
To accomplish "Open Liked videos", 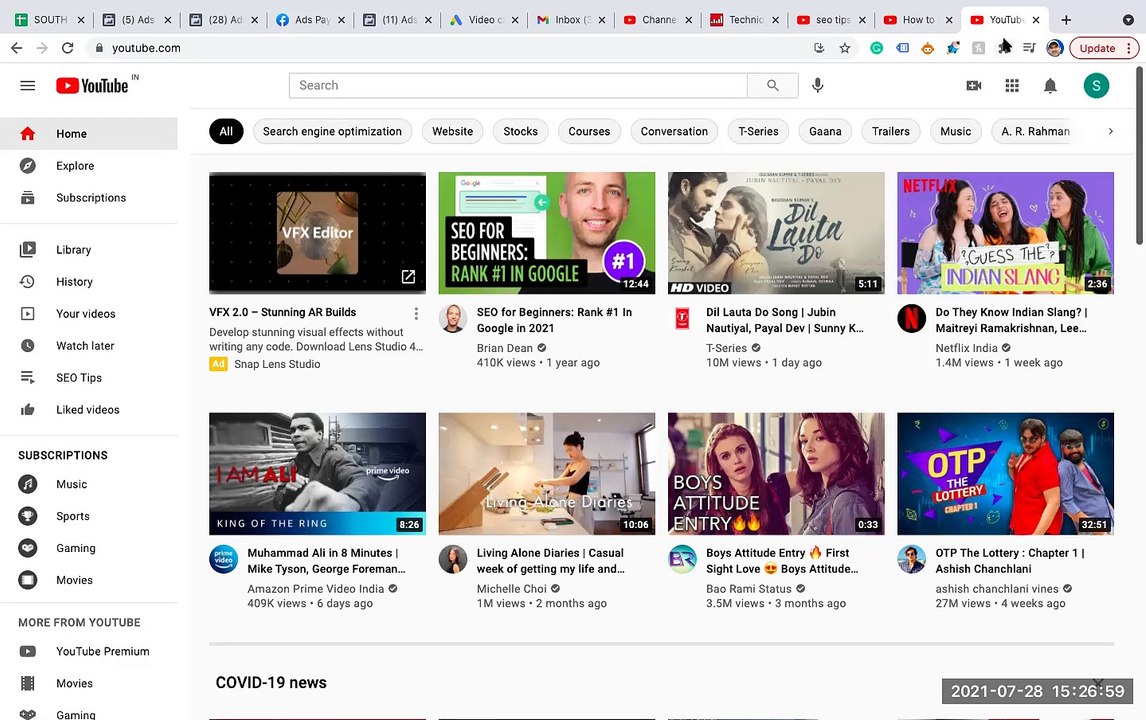I will 88,410.
